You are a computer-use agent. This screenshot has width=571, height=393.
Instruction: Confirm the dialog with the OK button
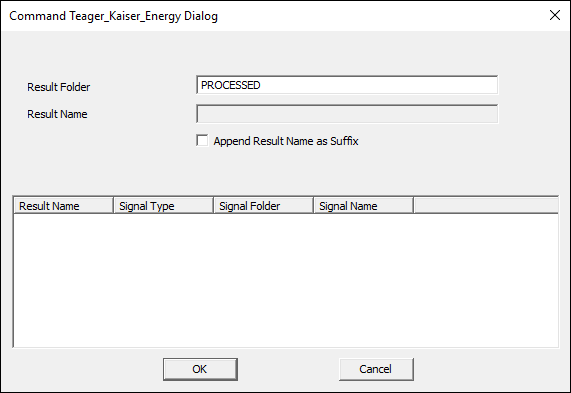200,369
